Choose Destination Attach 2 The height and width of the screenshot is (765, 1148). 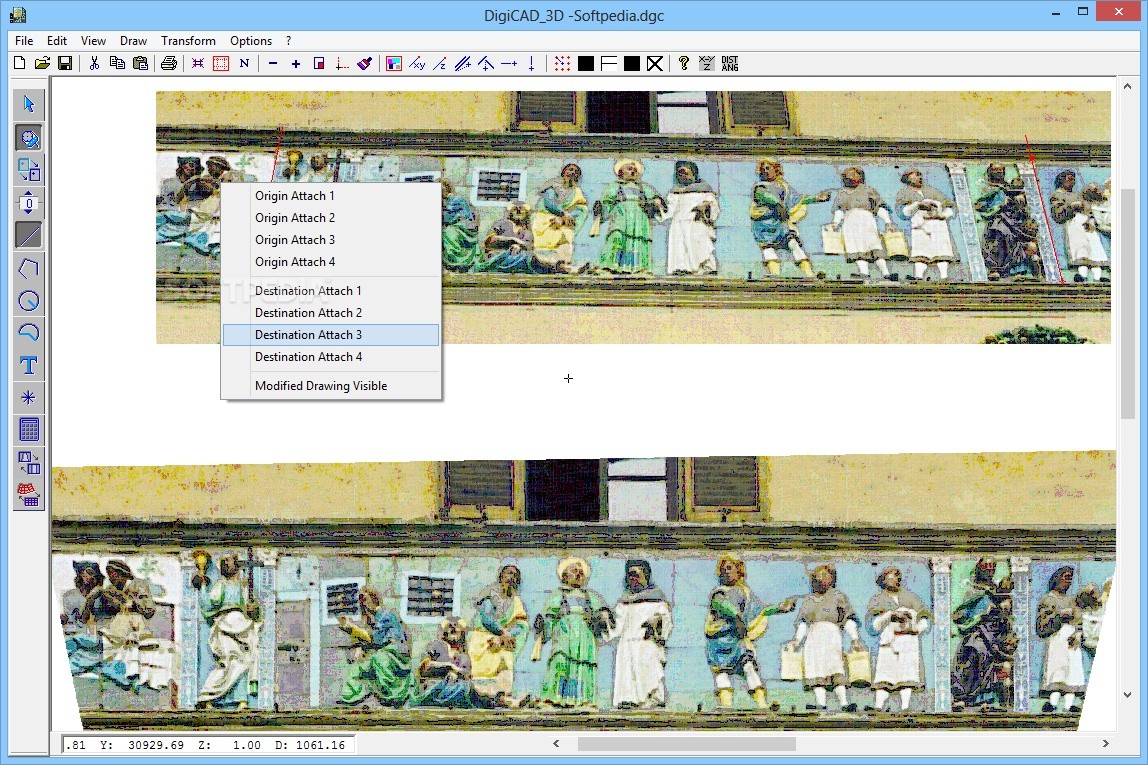coord(331,313)
